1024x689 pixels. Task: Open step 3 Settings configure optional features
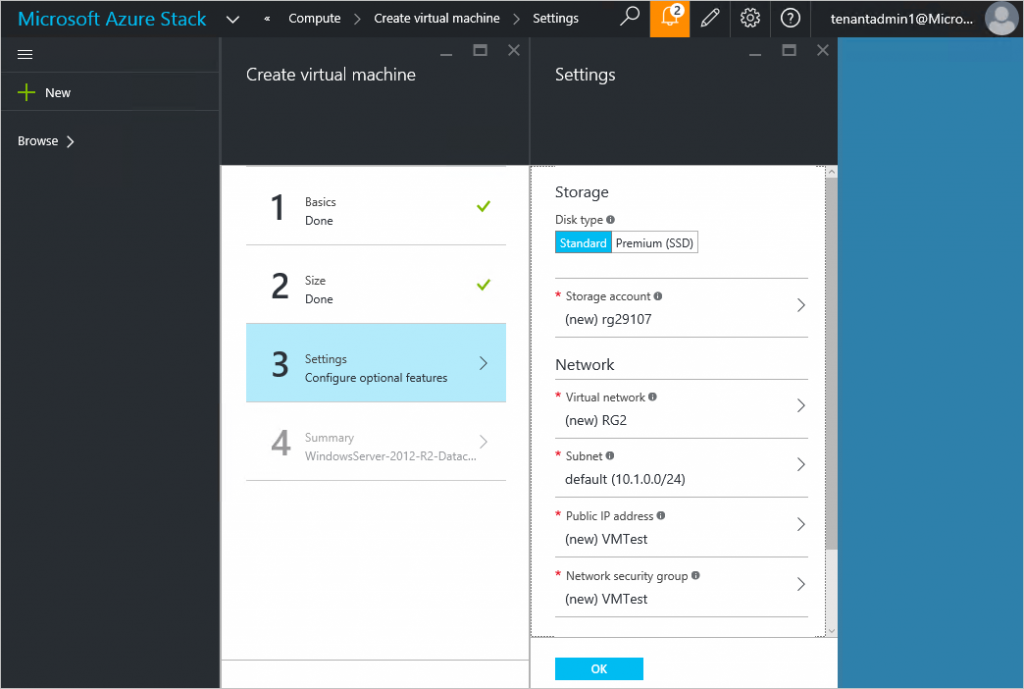[376, 363]
